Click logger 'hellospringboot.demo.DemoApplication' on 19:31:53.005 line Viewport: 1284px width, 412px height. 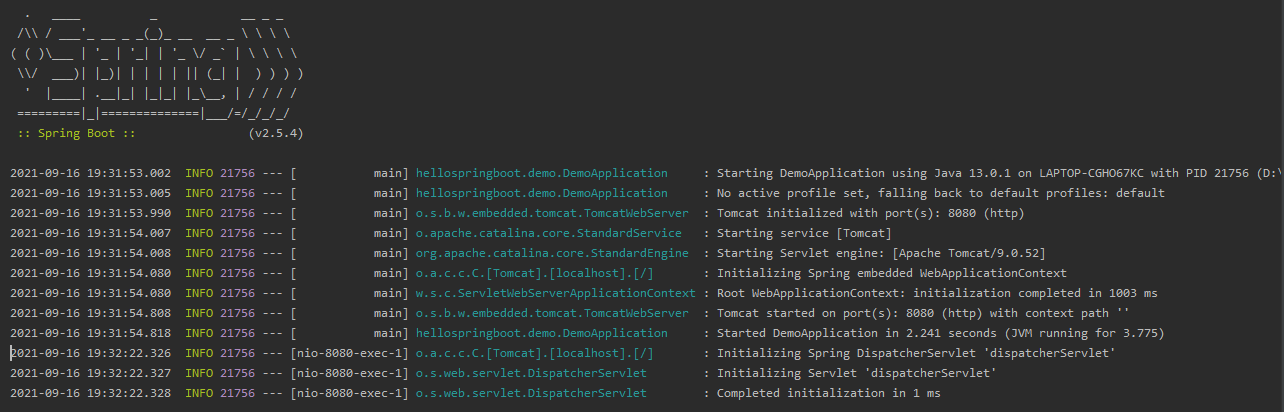click(541, 193)
